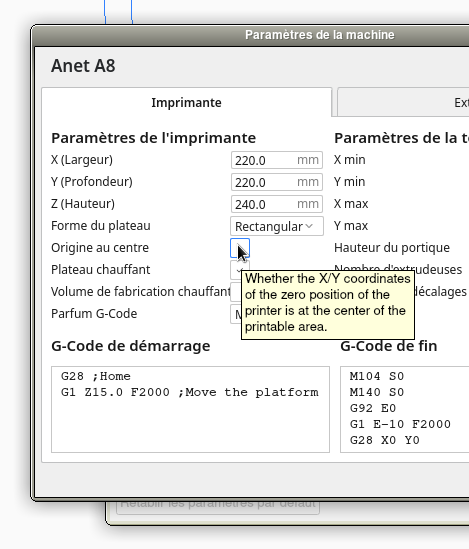Click the 'Anet A8' machine name heading

pyautogui.click(x=83, y=66)
